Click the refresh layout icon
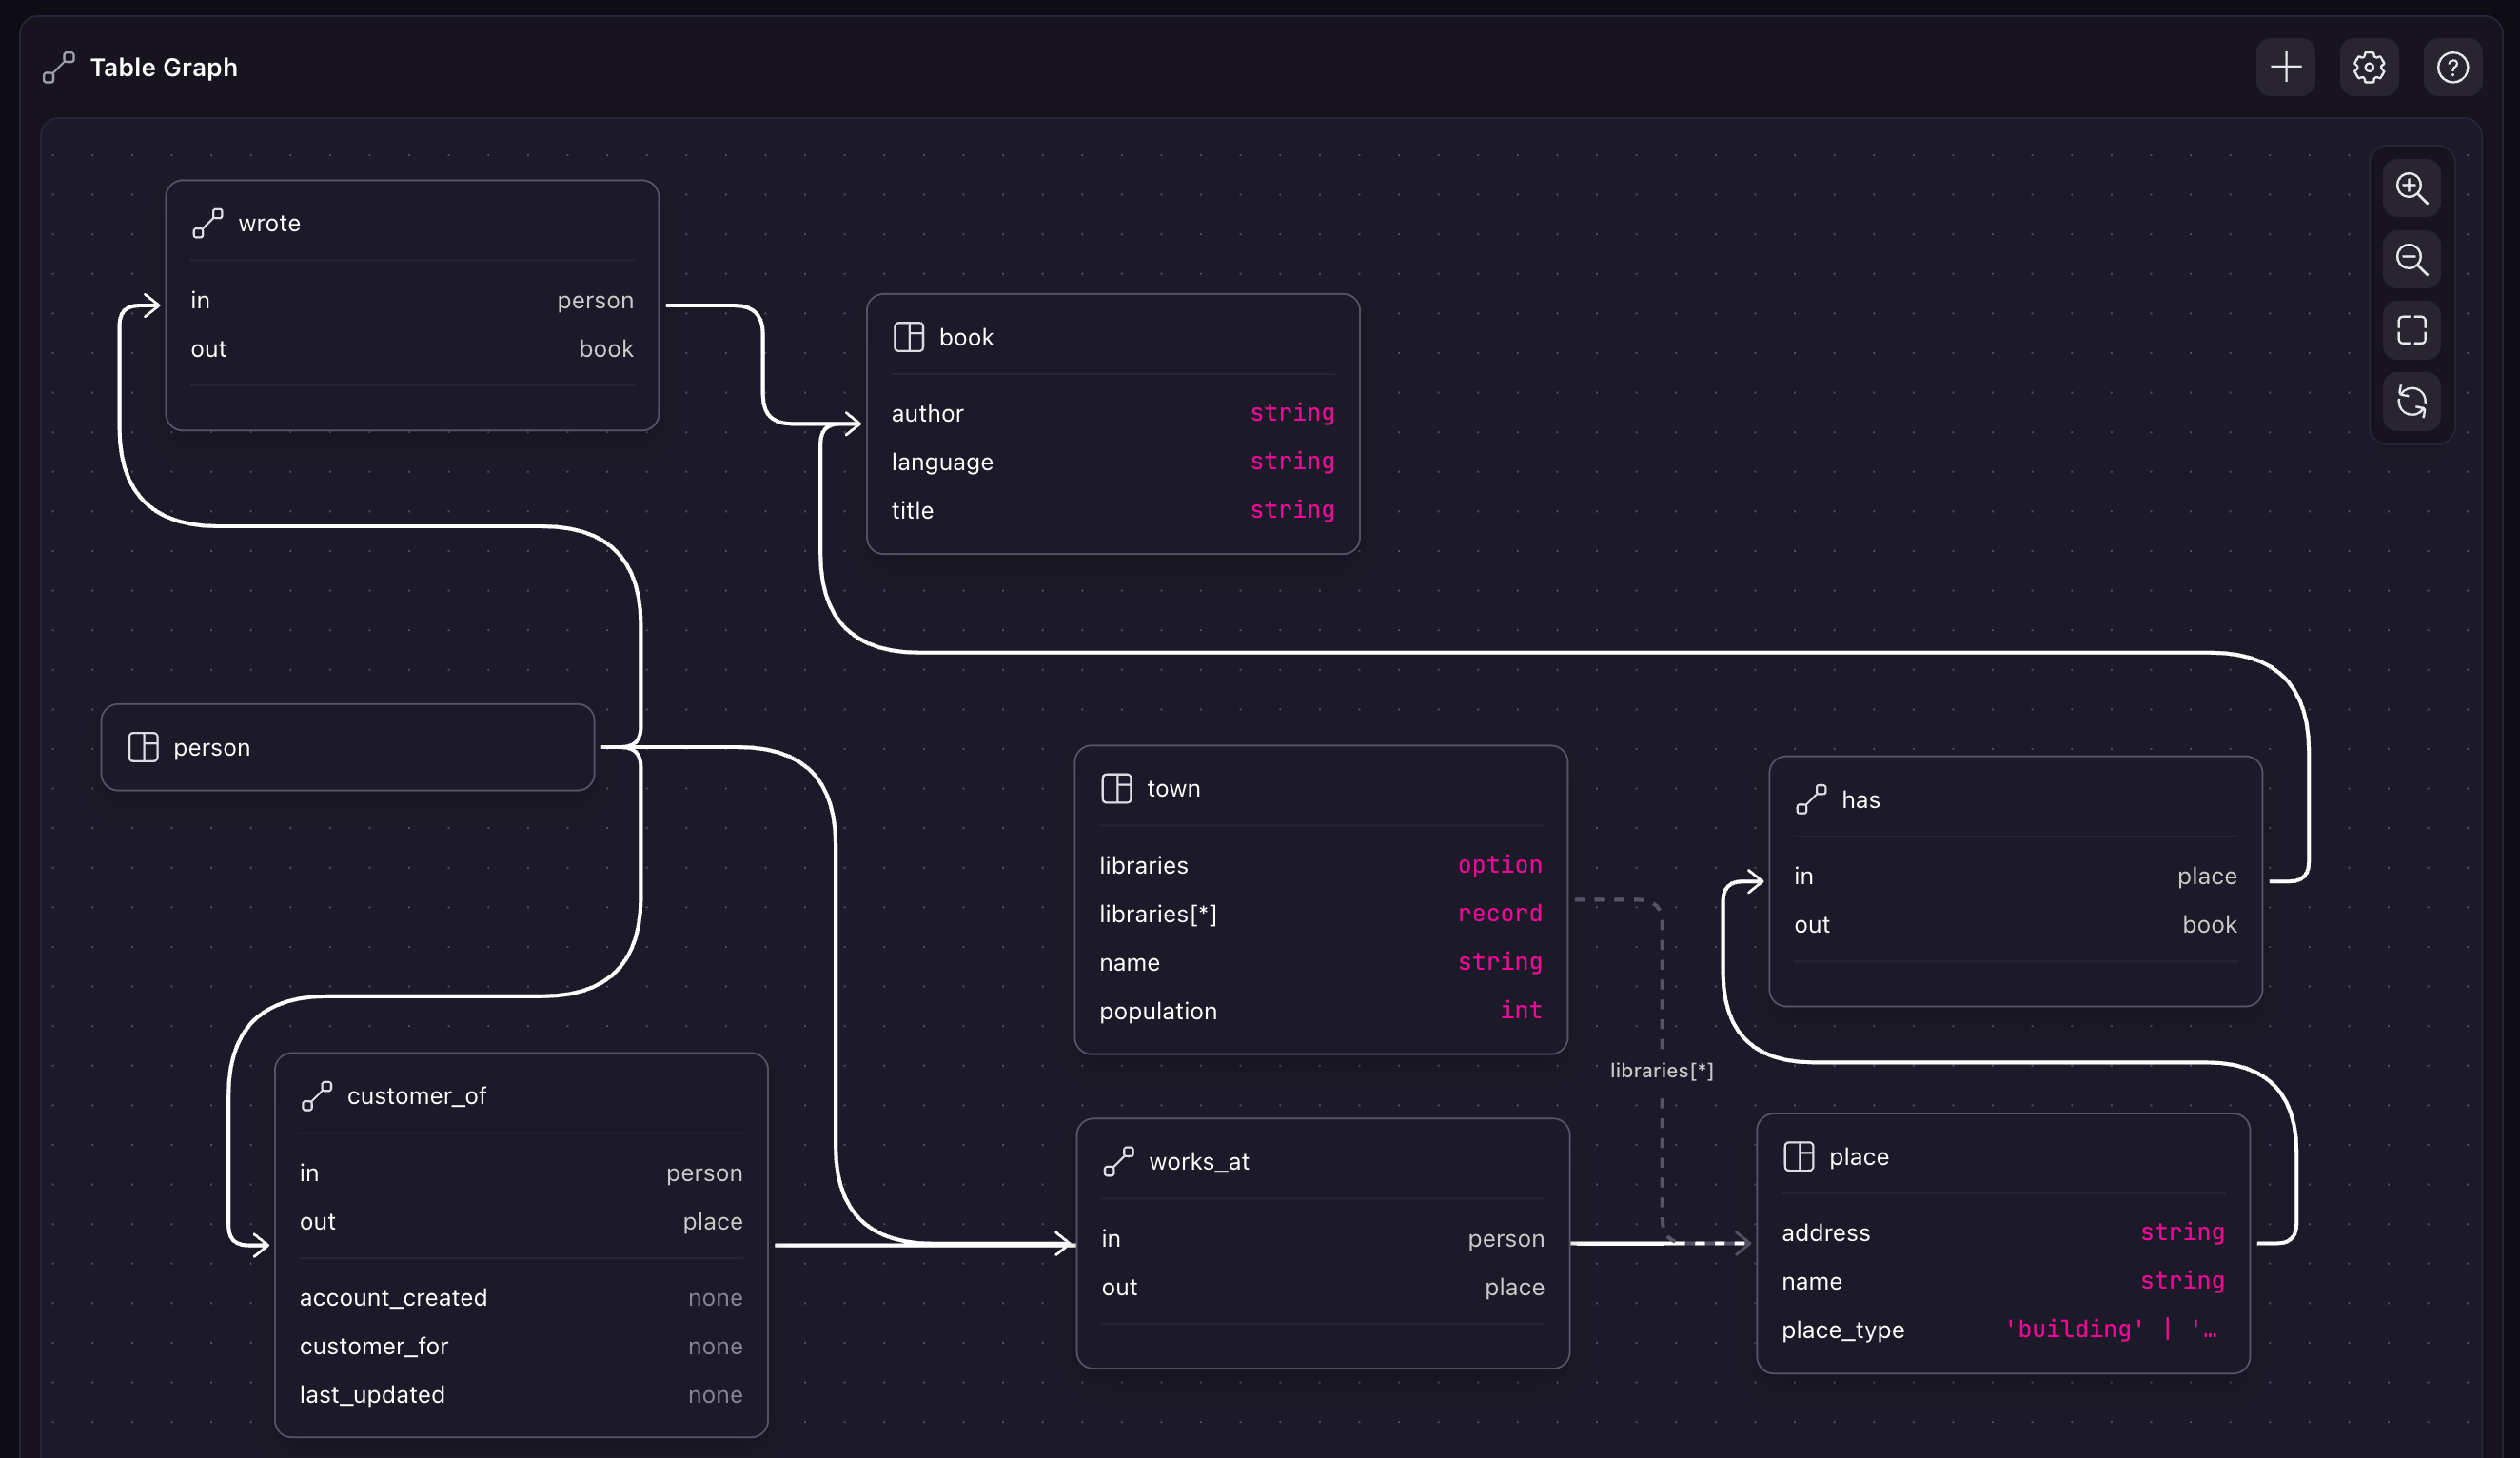This screenshot has width=2520, height=1458. [2412, 402]
